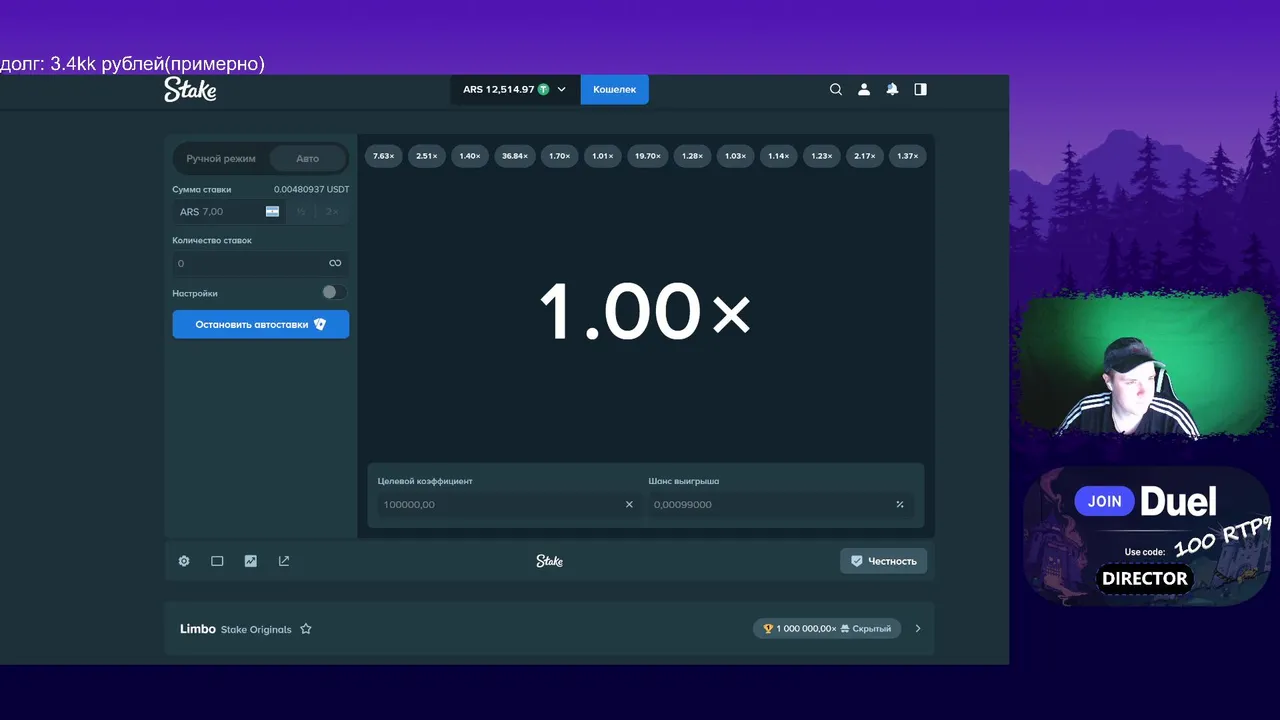The height and width of the screenshot is (720, 1280).
Task: Open the 1.28× result pill
Action: (x=692, y=156)
